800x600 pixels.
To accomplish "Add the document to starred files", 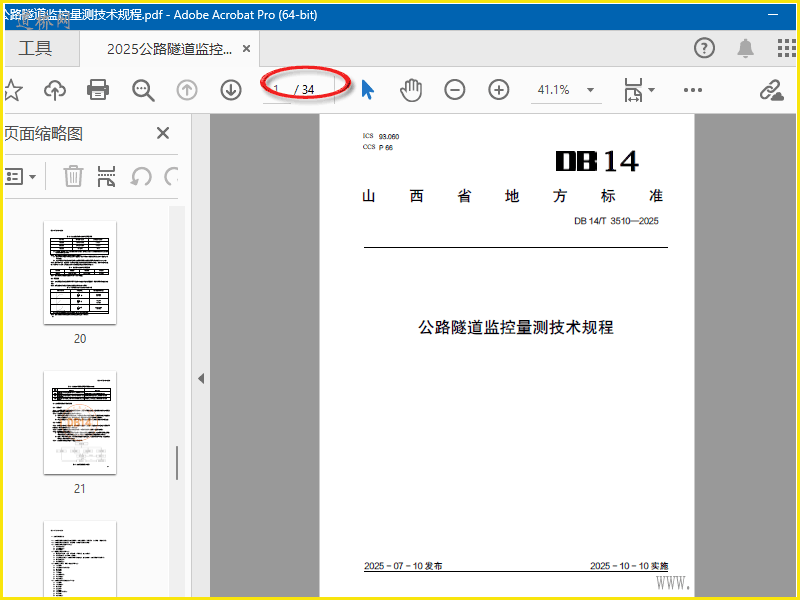I will pos(13,90).
